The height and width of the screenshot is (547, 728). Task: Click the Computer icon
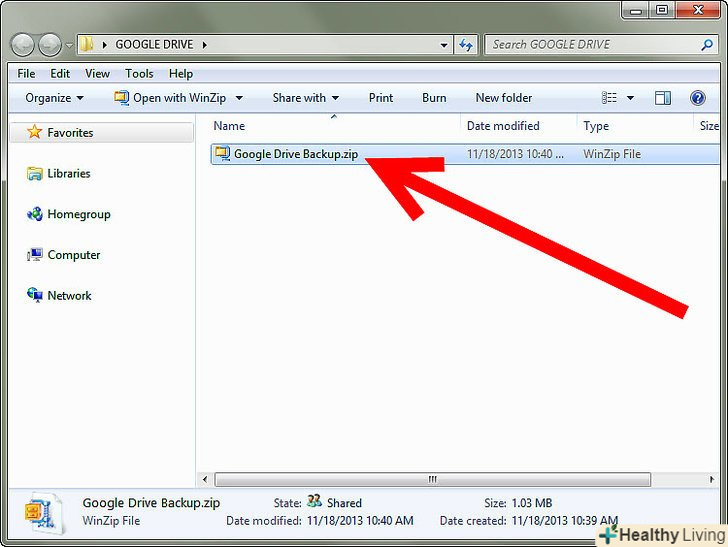click(x=35, y=254)
